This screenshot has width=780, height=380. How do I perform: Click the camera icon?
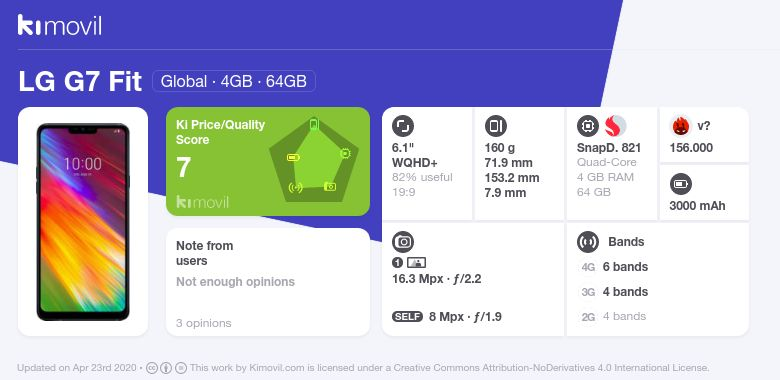point(403,242)
